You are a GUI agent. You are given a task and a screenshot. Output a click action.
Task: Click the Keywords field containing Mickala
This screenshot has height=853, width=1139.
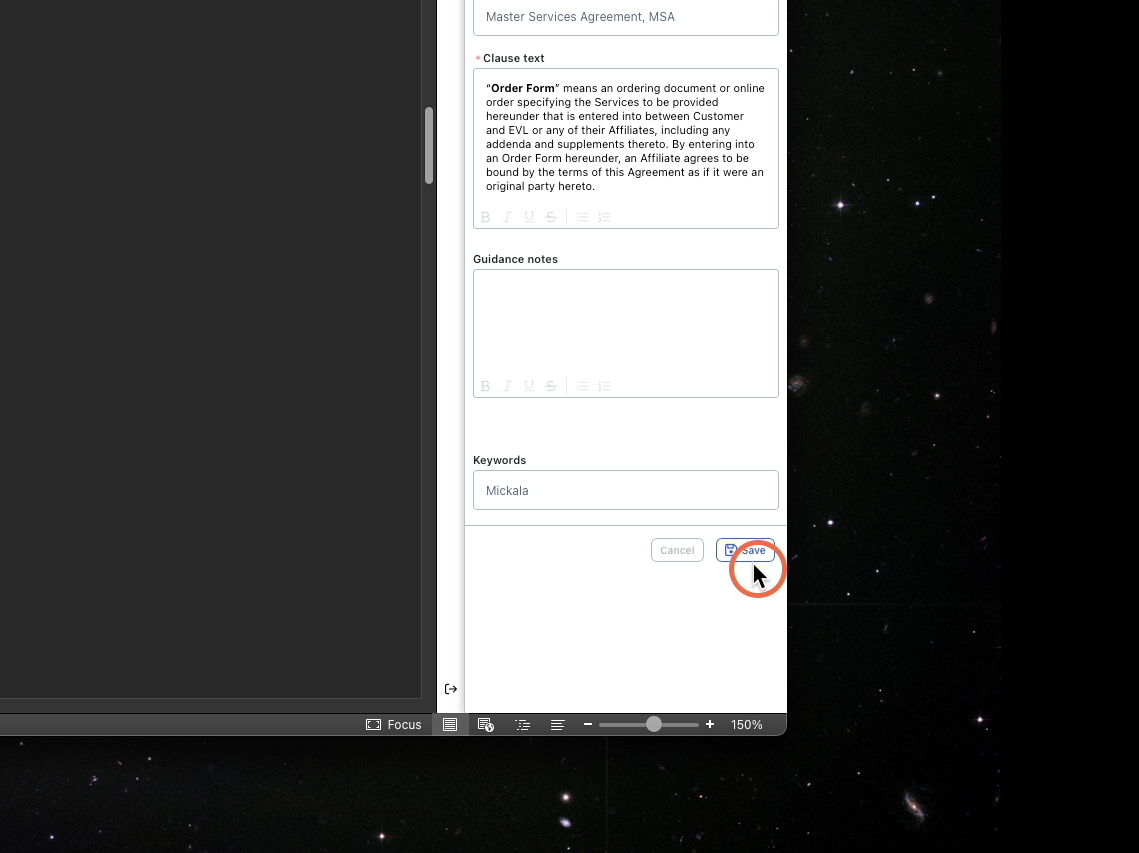click(625, 490)
